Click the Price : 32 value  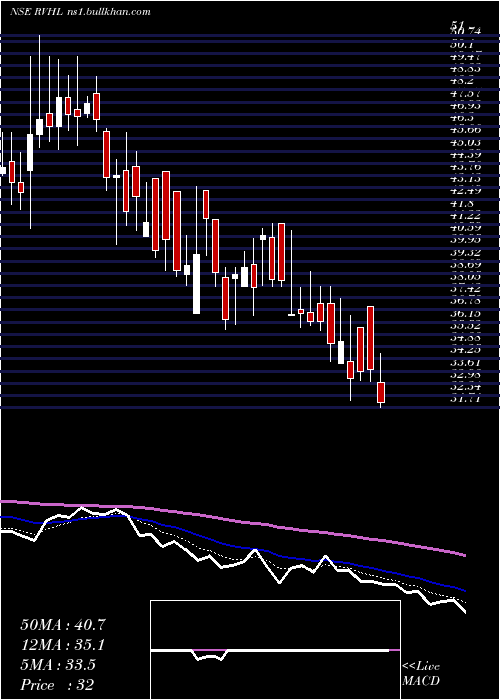[57, 685]
